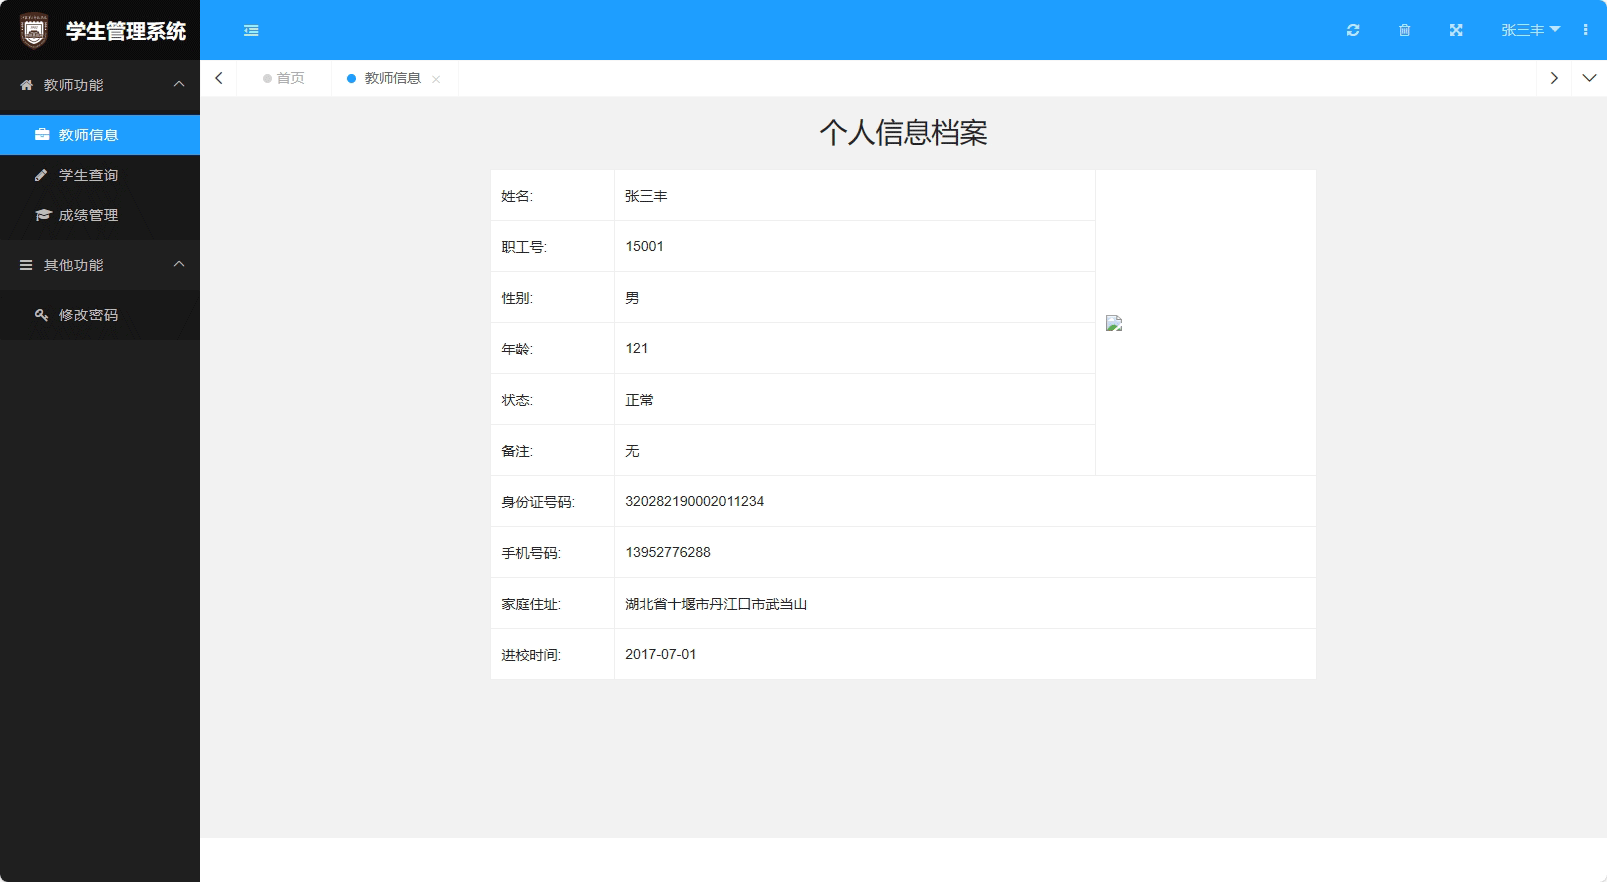Image resolution: width=1607 pixels, height=882 pixels.
Task: Click the 职工号 label
Action: (x=524, y=247)
